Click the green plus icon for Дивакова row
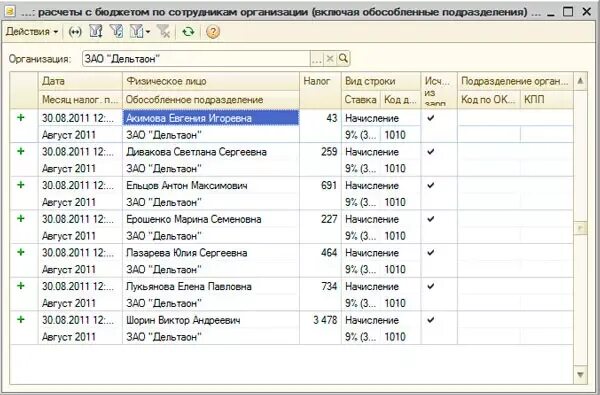 point(21,151)
